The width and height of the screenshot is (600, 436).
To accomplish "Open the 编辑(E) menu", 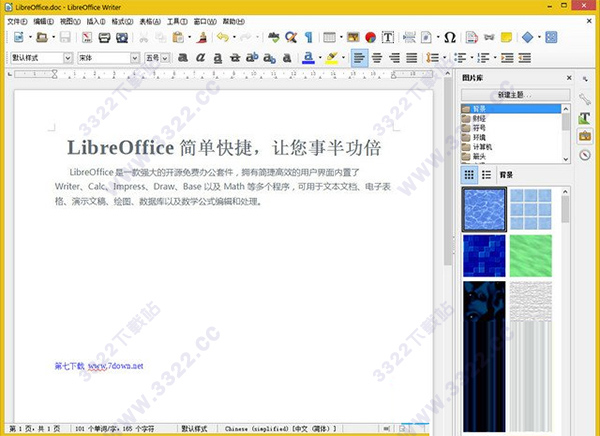I will pos(44,21).
